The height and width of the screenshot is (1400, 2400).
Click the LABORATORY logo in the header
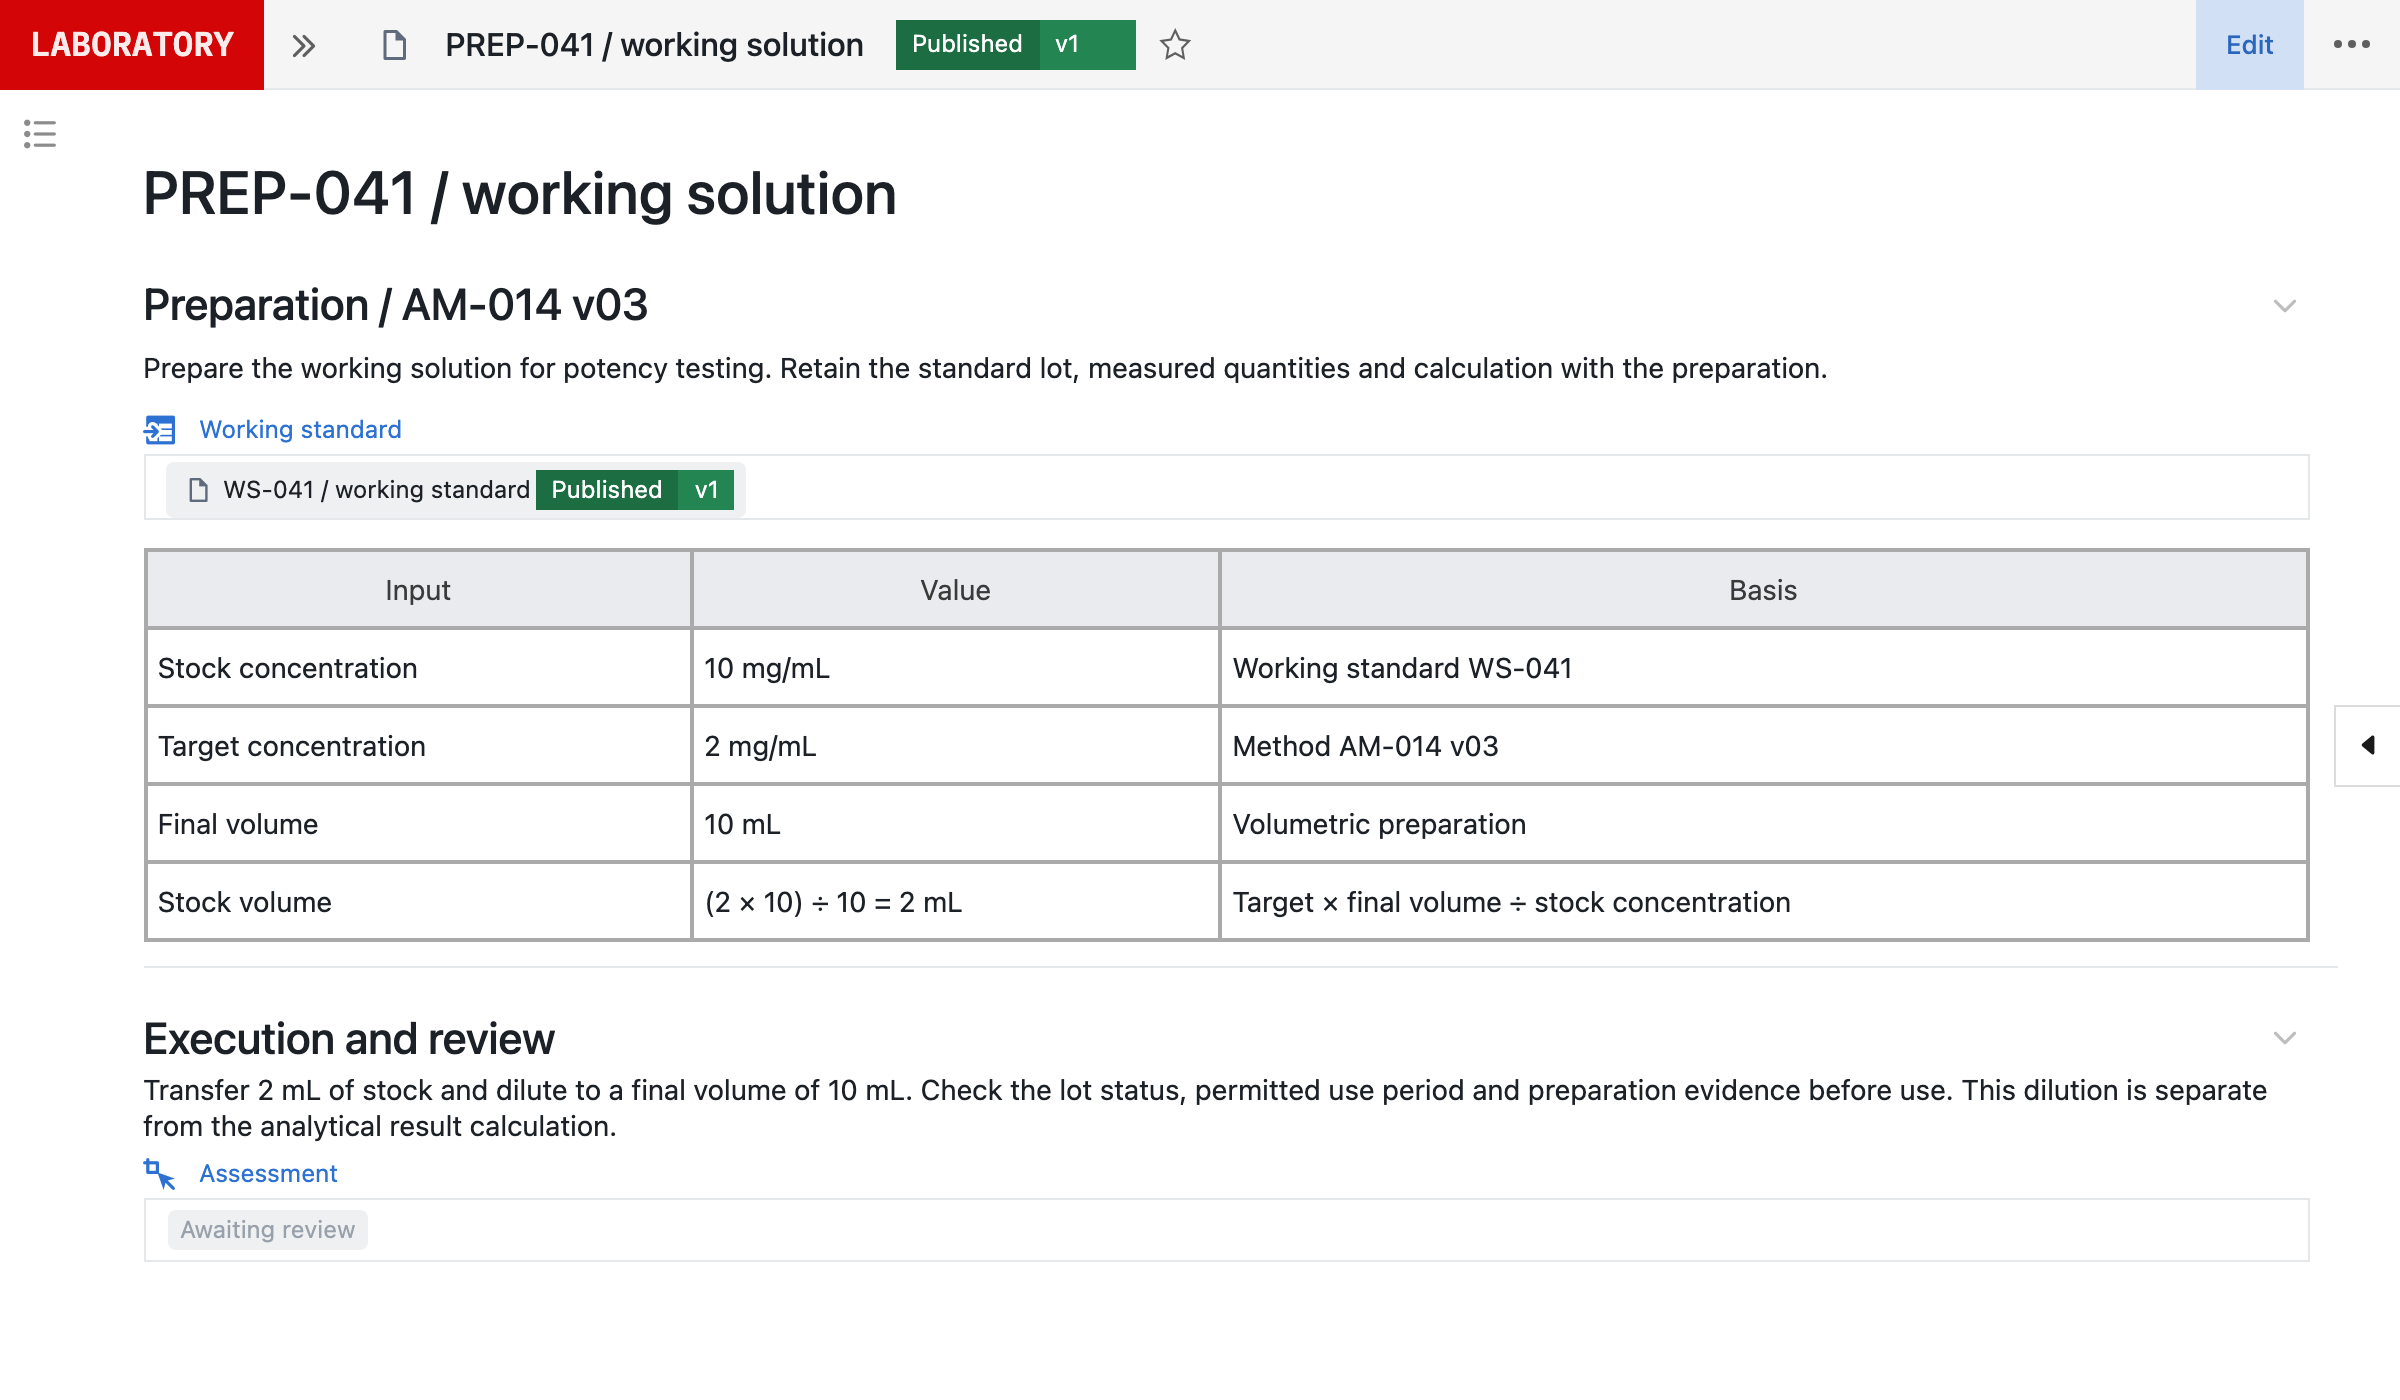[x=132, y=45]
